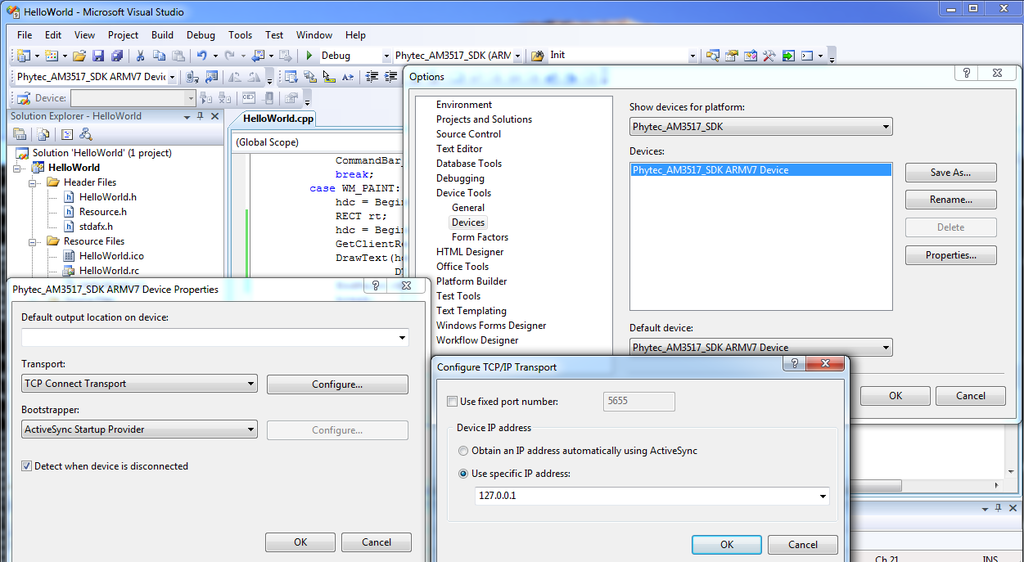The width and height of the screenshot is (1024, 562).
Task: Uncheck Detect when device is disconnected
Action: (26, 466)
